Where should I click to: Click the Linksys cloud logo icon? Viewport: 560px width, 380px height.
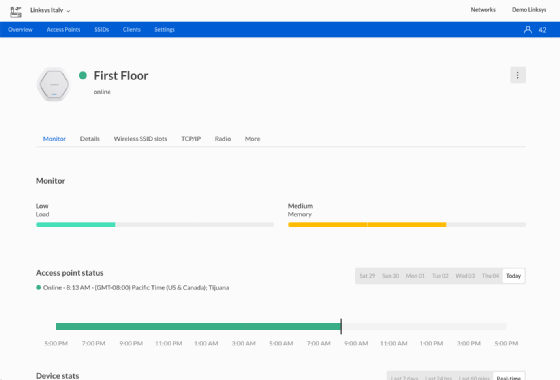tap(16, 11)
